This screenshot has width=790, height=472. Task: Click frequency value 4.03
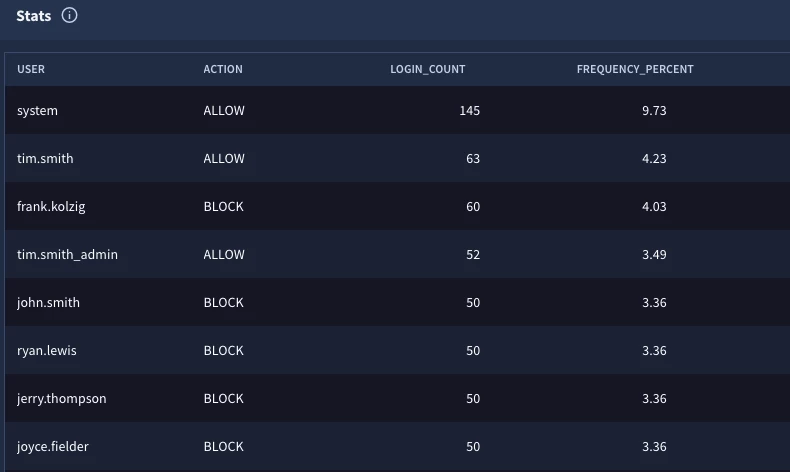pos(654,207)
